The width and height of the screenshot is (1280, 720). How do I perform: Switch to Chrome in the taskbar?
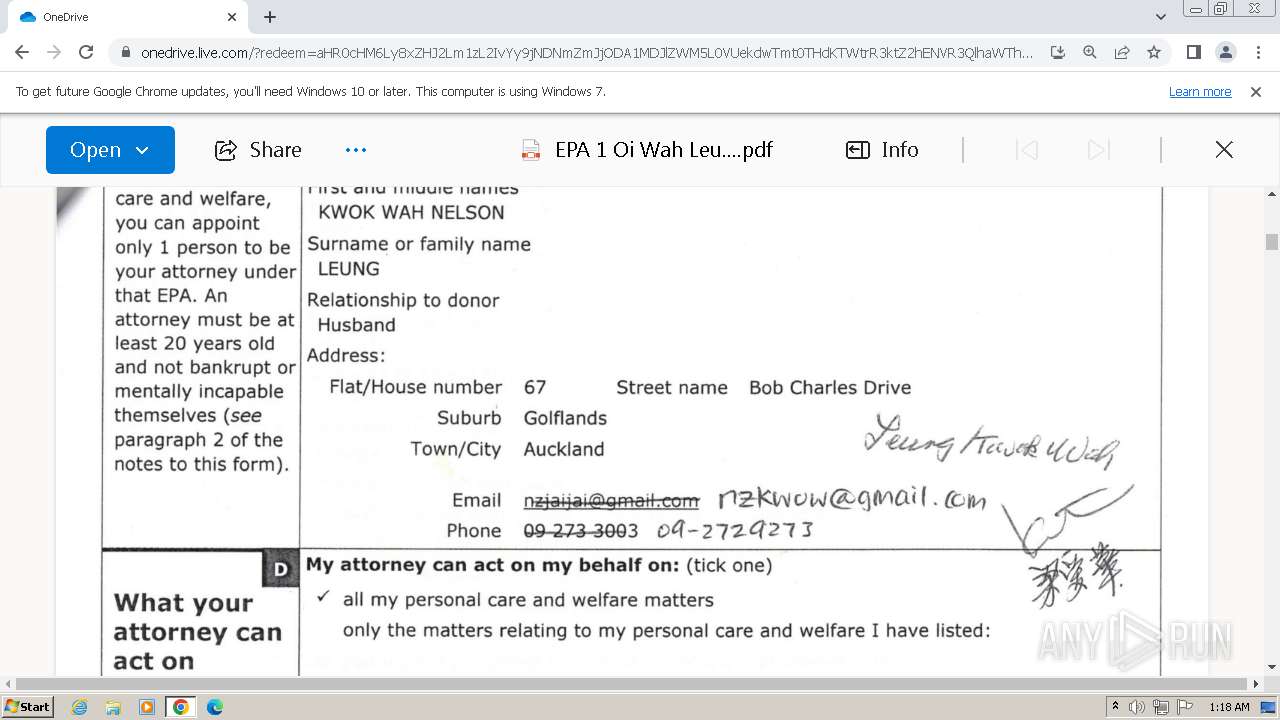pos(181,707)
